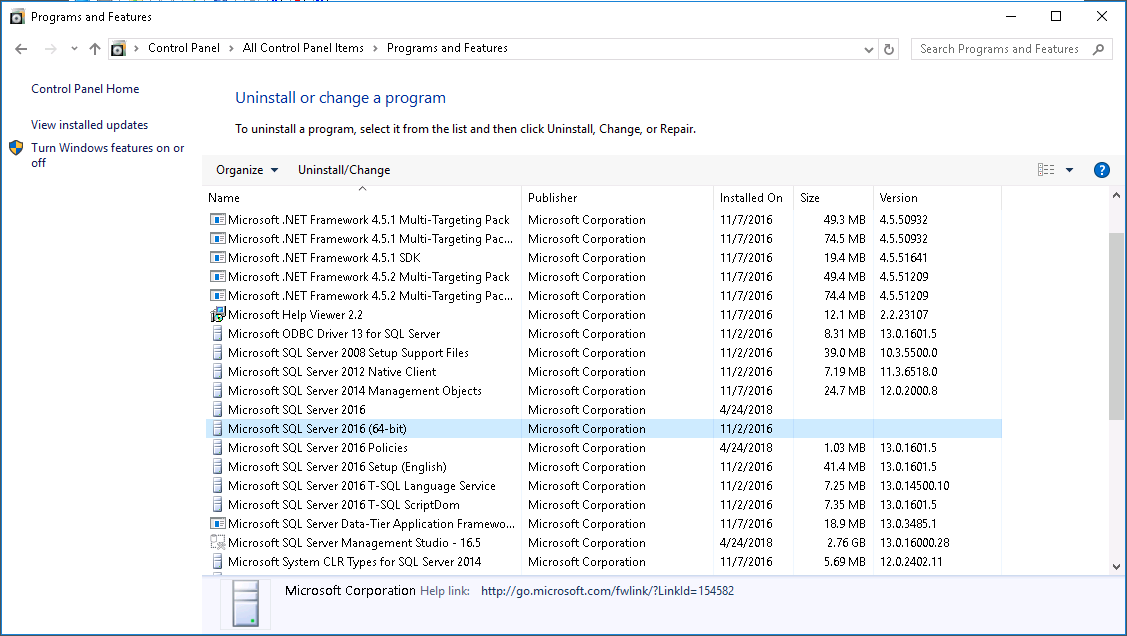Refresh the Programs and Features list
The height and width of the screenshot is (636, 1127).
(x=889, y=49)
